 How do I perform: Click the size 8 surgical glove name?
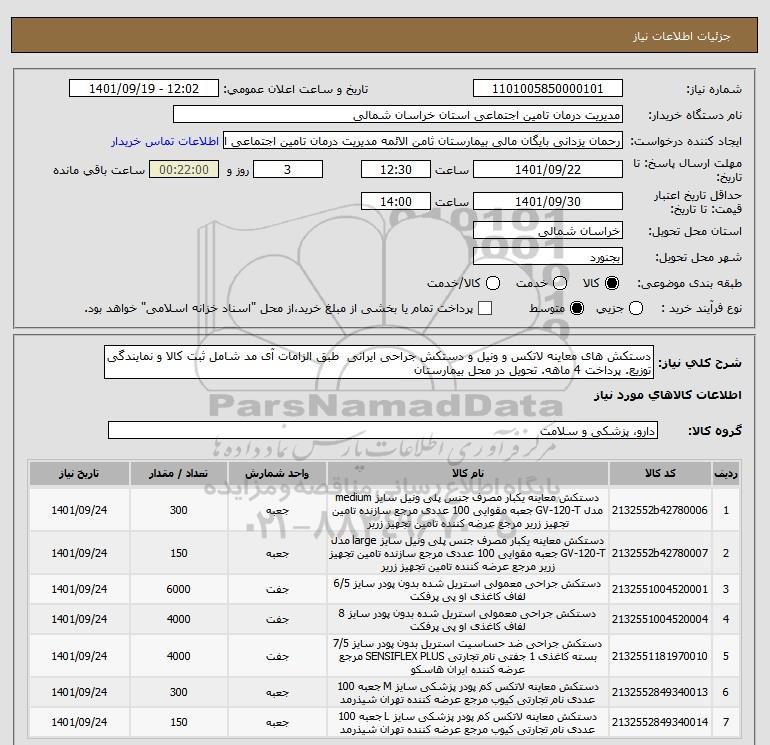click(468, 619)
